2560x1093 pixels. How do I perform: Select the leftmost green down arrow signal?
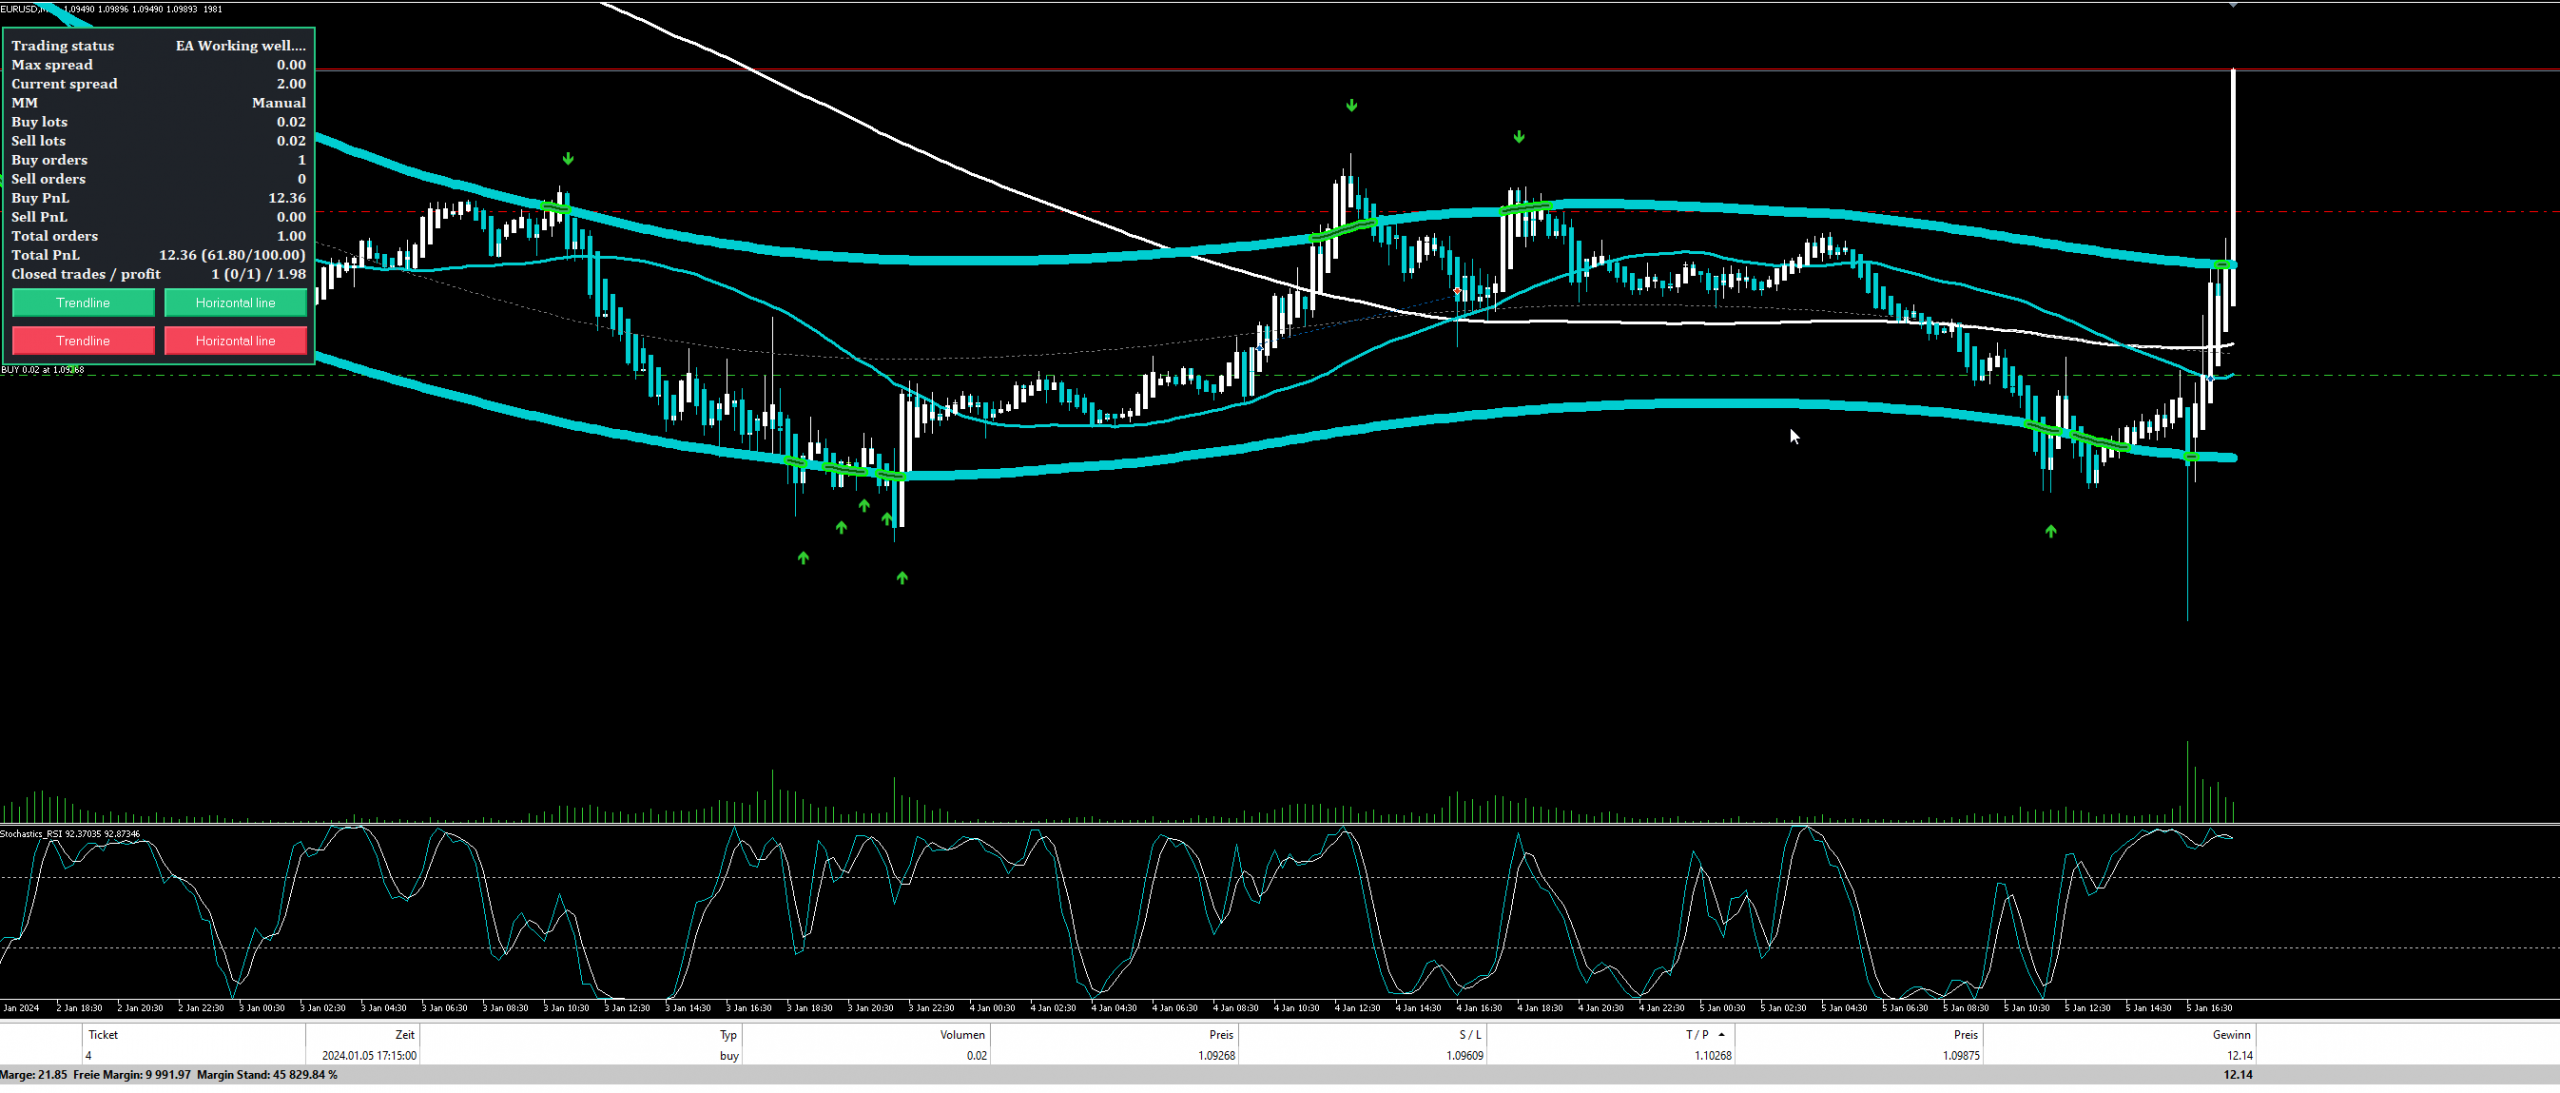568,159
